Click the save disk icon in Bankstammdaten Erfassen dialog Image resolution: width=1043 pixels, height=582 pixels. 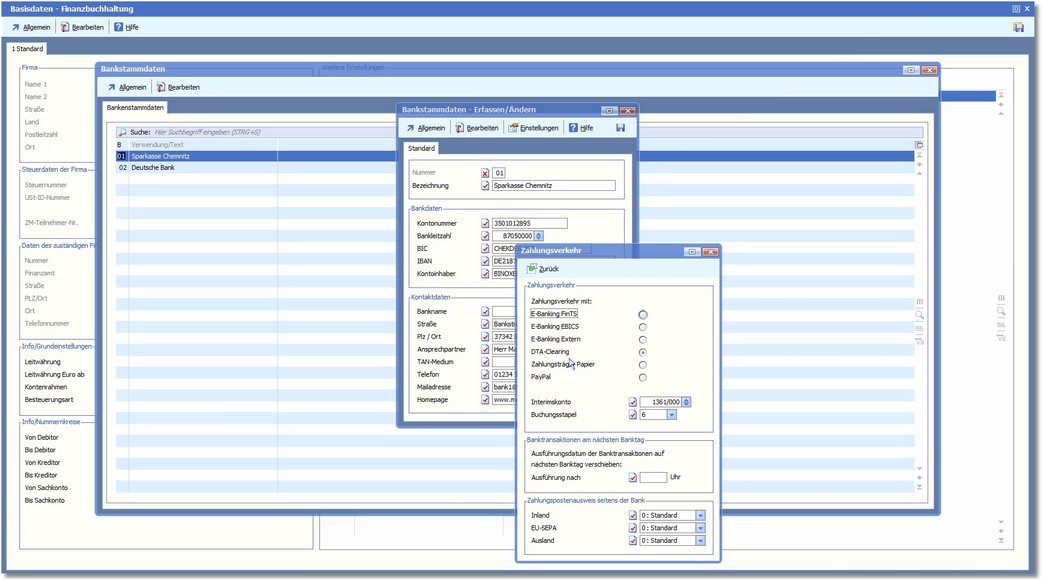click(620, 128)
